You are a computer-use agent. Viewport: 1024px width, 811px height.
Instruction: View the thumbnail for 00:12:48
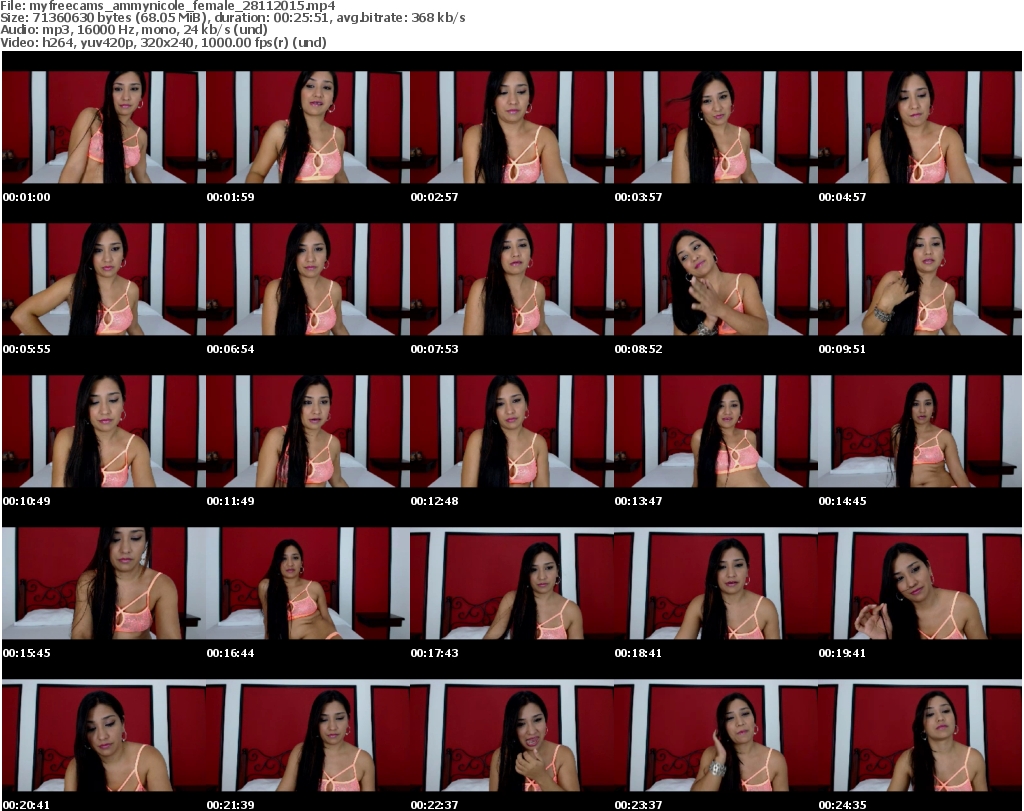click(x=511, y=432)
